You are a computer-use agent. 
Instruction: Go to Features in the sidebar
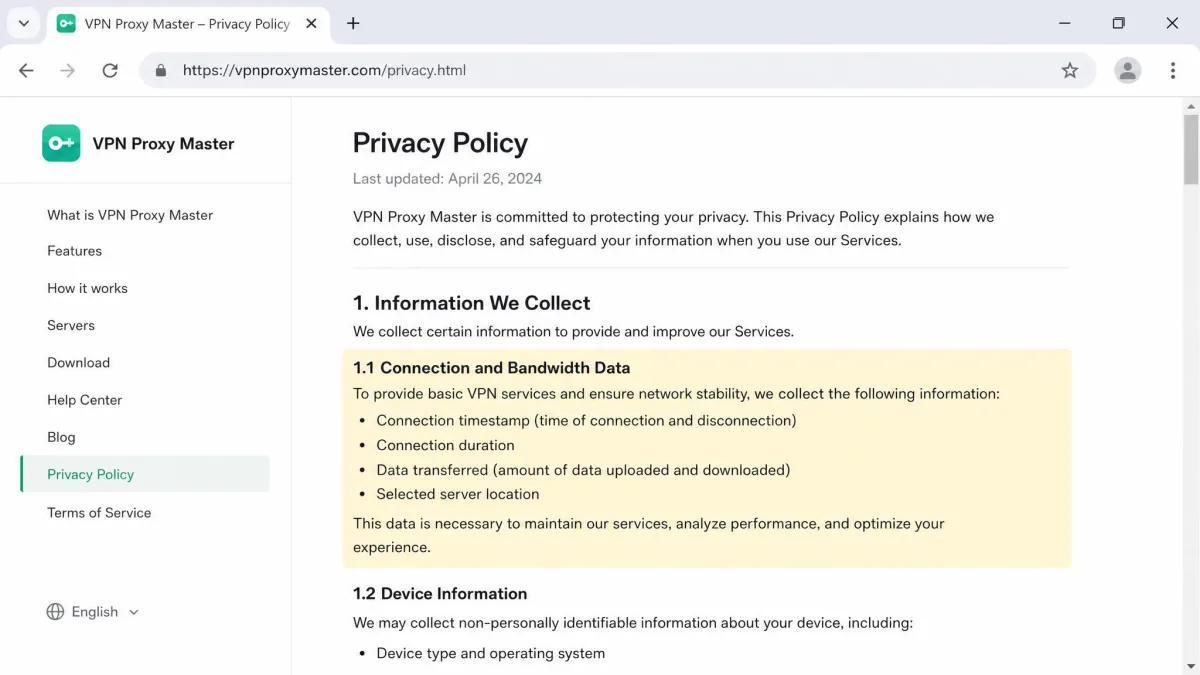click(x=74, y=251)
